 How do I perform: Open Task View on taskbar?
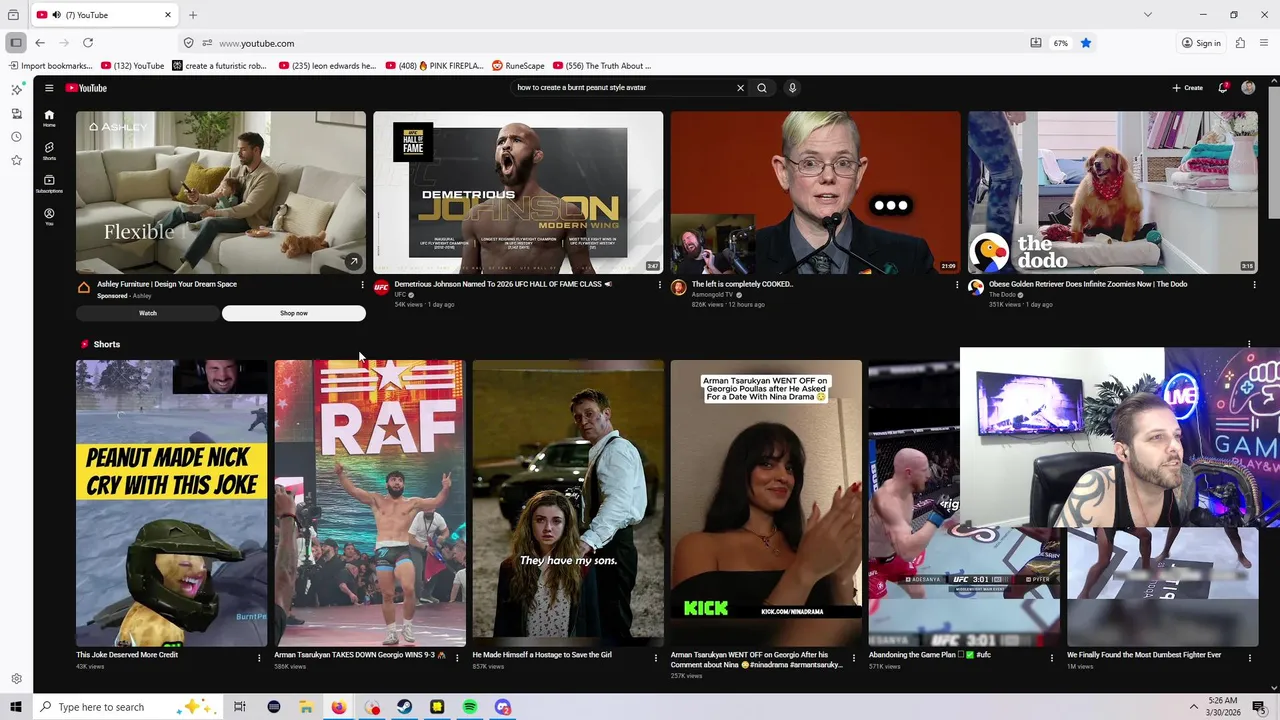coord(240,707)
